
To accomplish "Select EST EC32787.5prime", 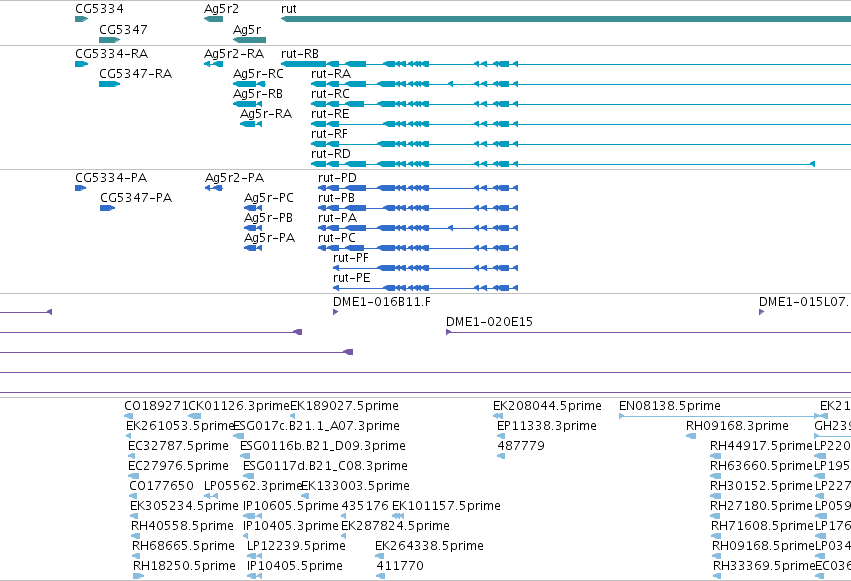I will point(179,446).
